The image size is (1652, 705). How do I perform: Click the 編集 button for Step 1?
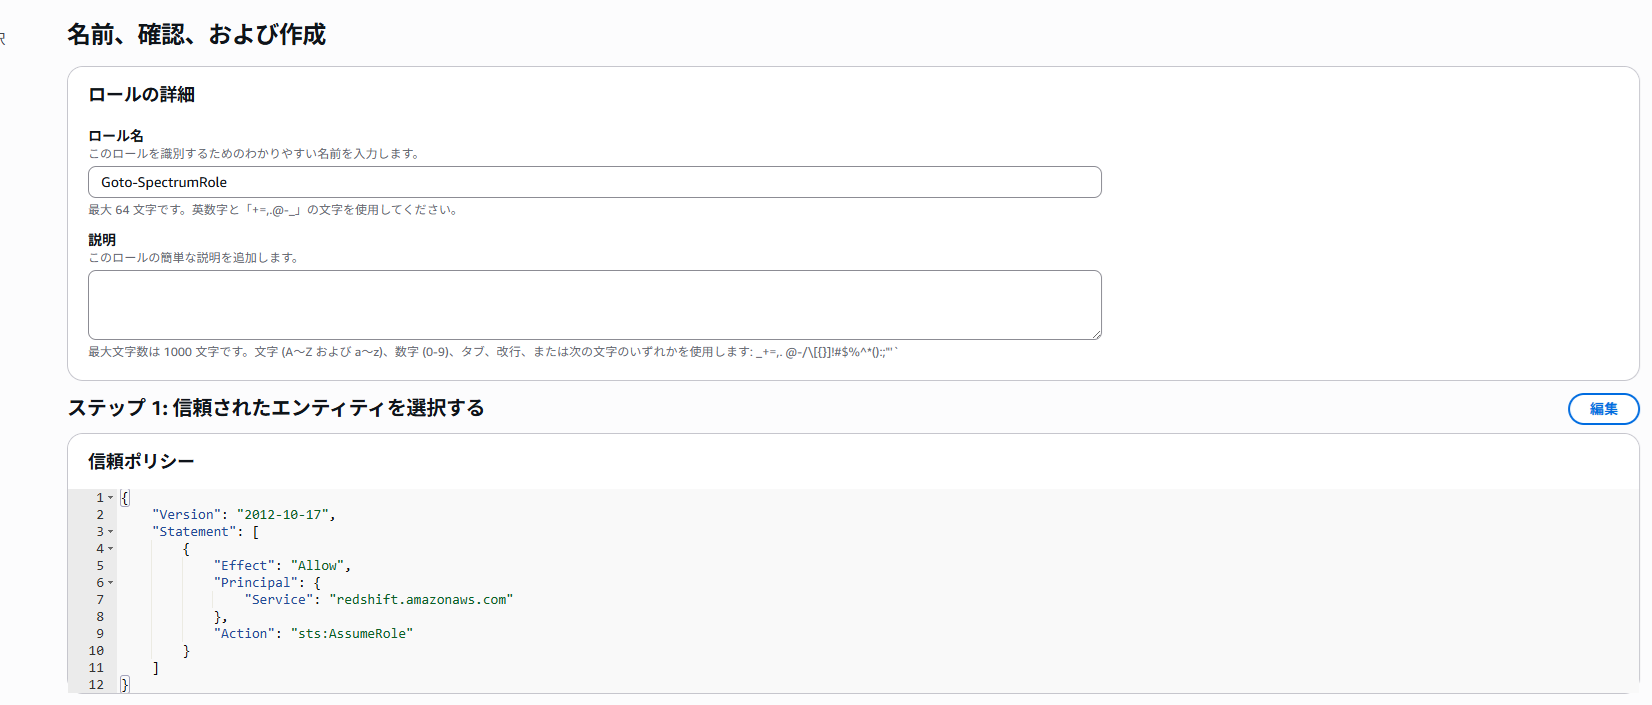pyautogui.click(x=1603, y=409)
